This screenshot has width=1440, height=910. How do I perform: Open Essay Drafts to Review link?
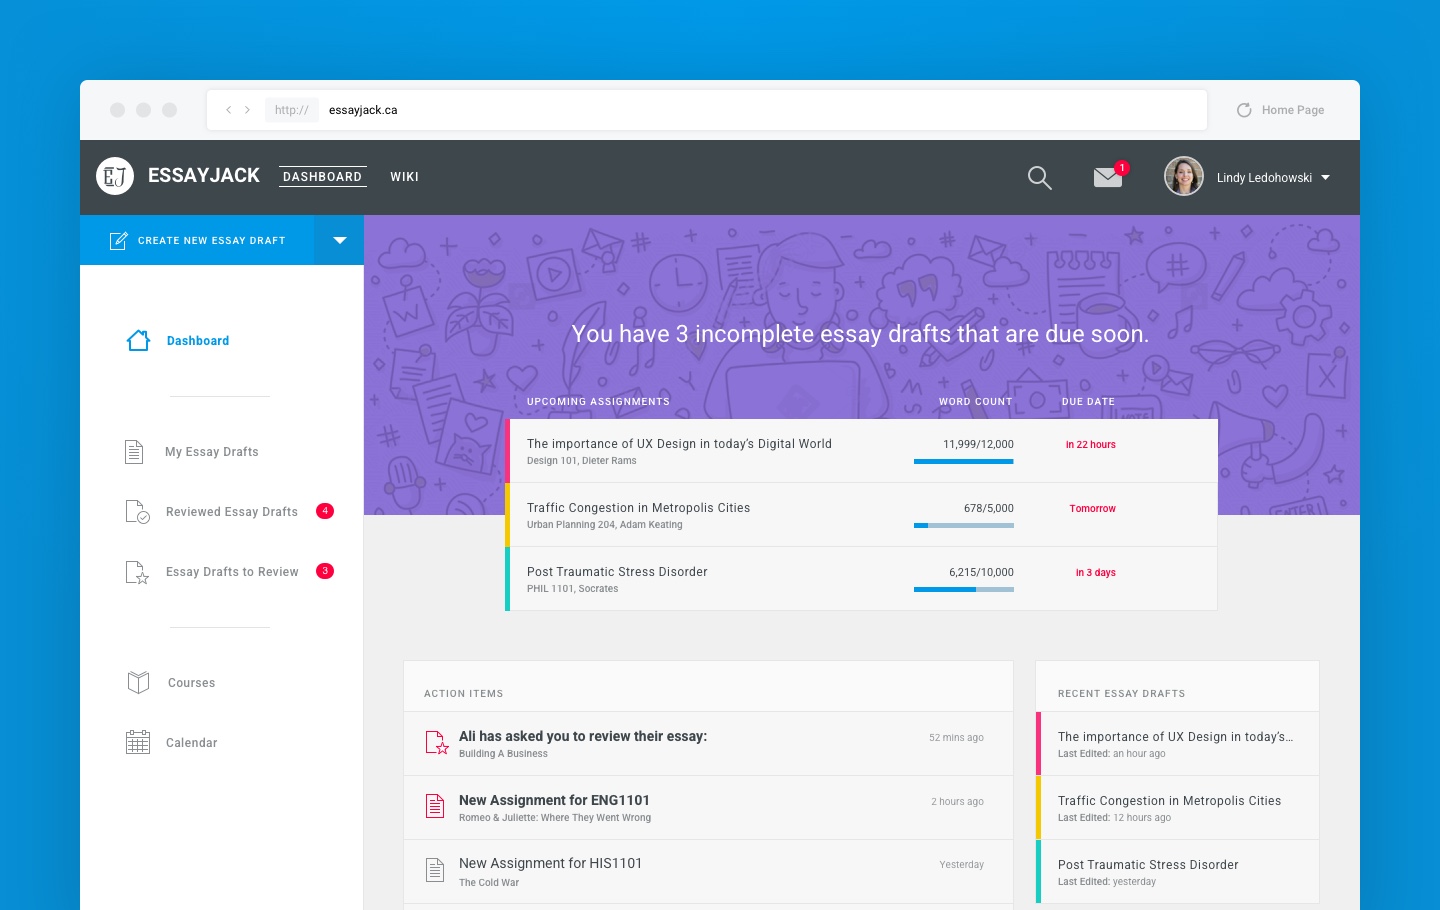pos(232,572)
